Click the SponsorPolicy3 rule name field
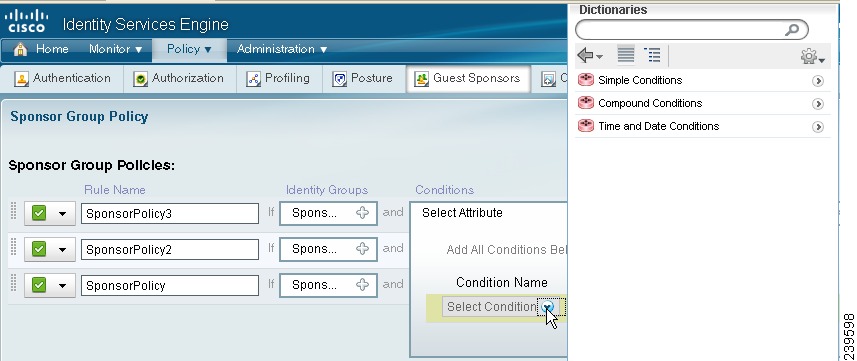This screenshot has width=857, height=361. coord(170,214)
